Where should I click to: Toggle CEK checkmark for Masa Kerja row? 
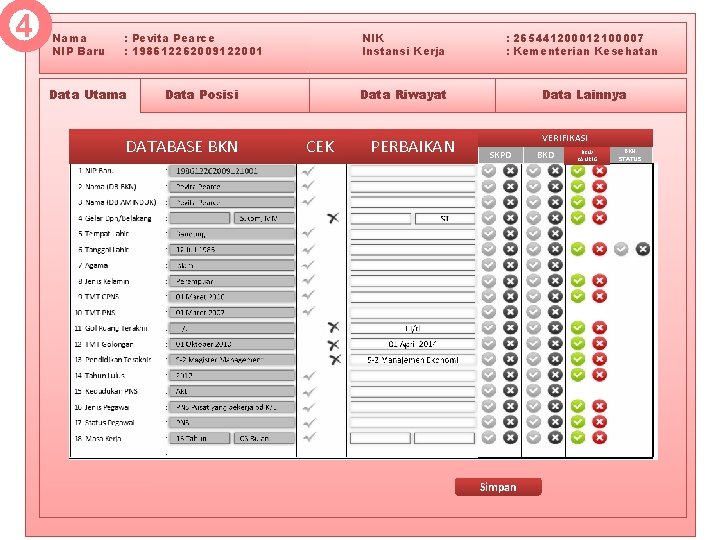(x=309, y=437)
